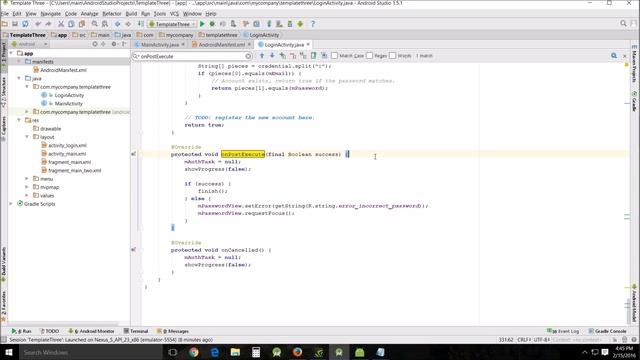Screen dimensions: 640x360
Task: Click the Search Everywhere magnifier icon
Action: [623, 24]
